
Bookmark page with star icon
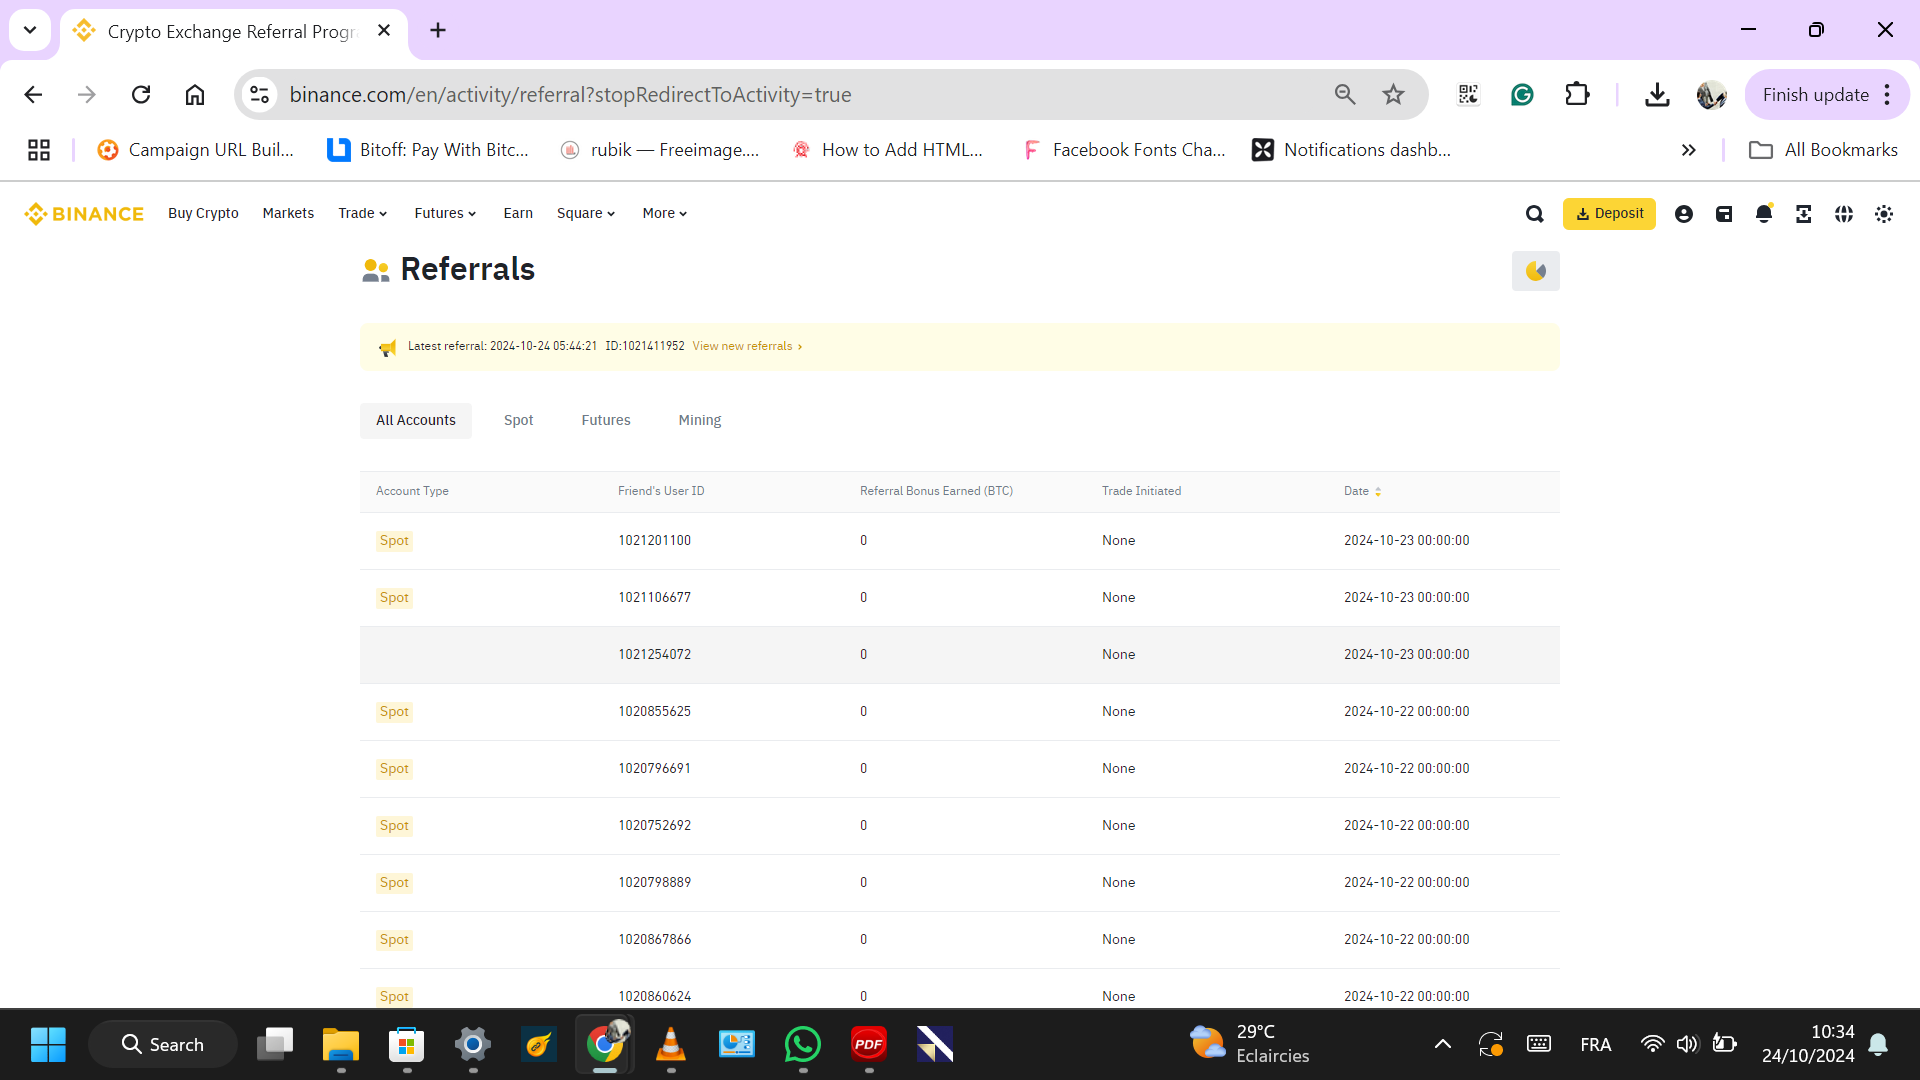tap(1393, 95)
